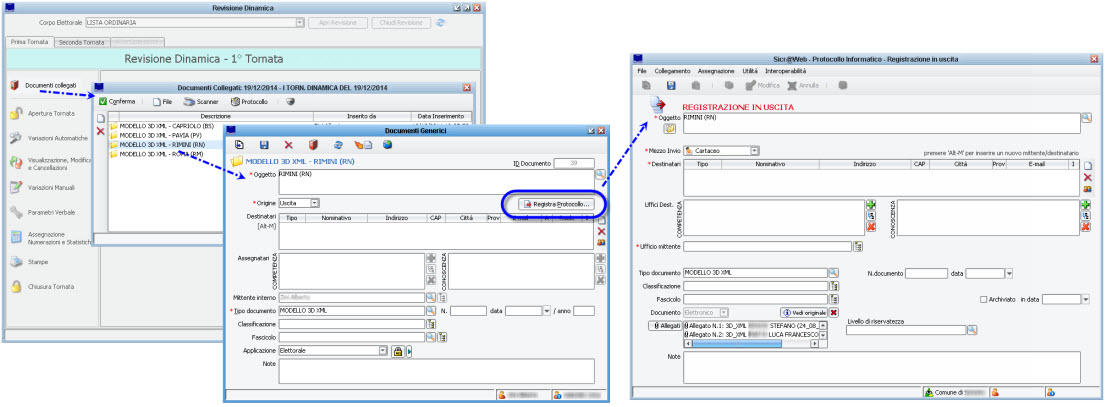Click Ufficio mittente input field
Screen dimensions: 1113x407
click(767, 246)
